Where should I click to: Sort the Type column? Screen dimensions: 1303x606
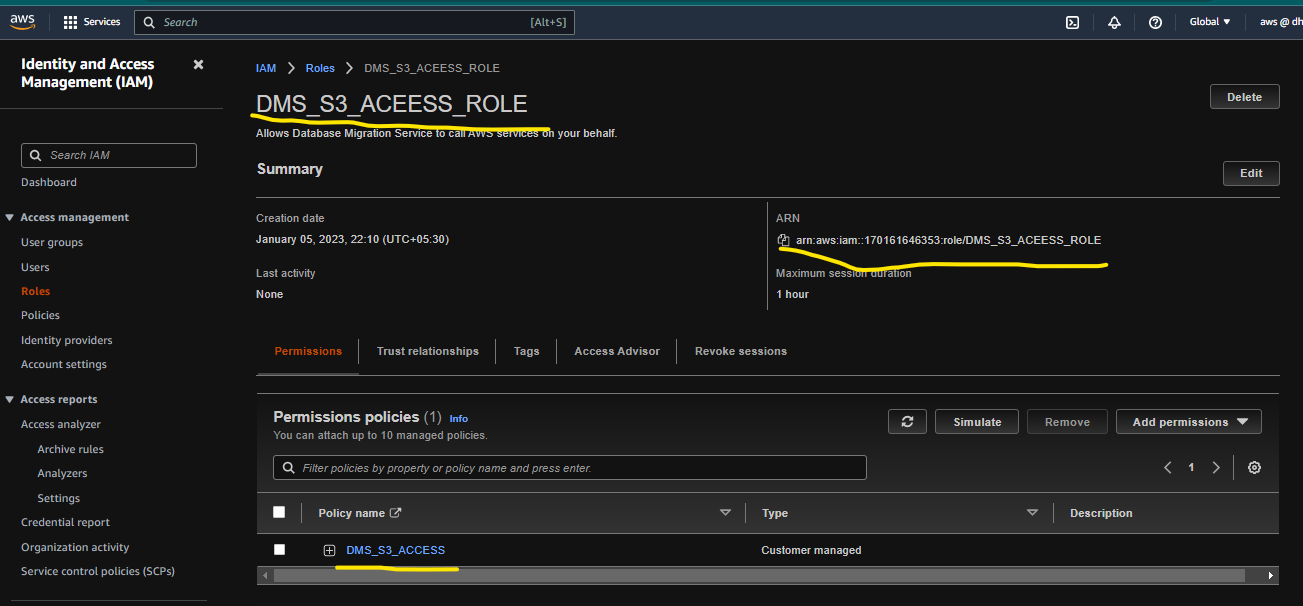point(1032,513)
